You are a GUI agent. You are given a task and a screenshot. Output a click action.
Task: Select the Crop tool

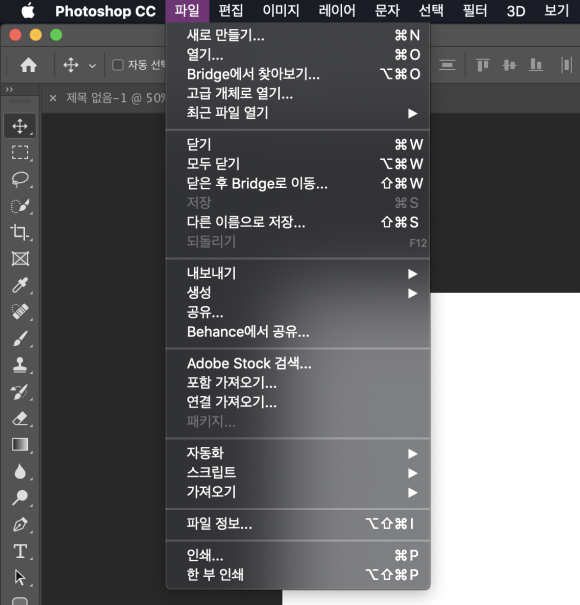coord(20,232)
